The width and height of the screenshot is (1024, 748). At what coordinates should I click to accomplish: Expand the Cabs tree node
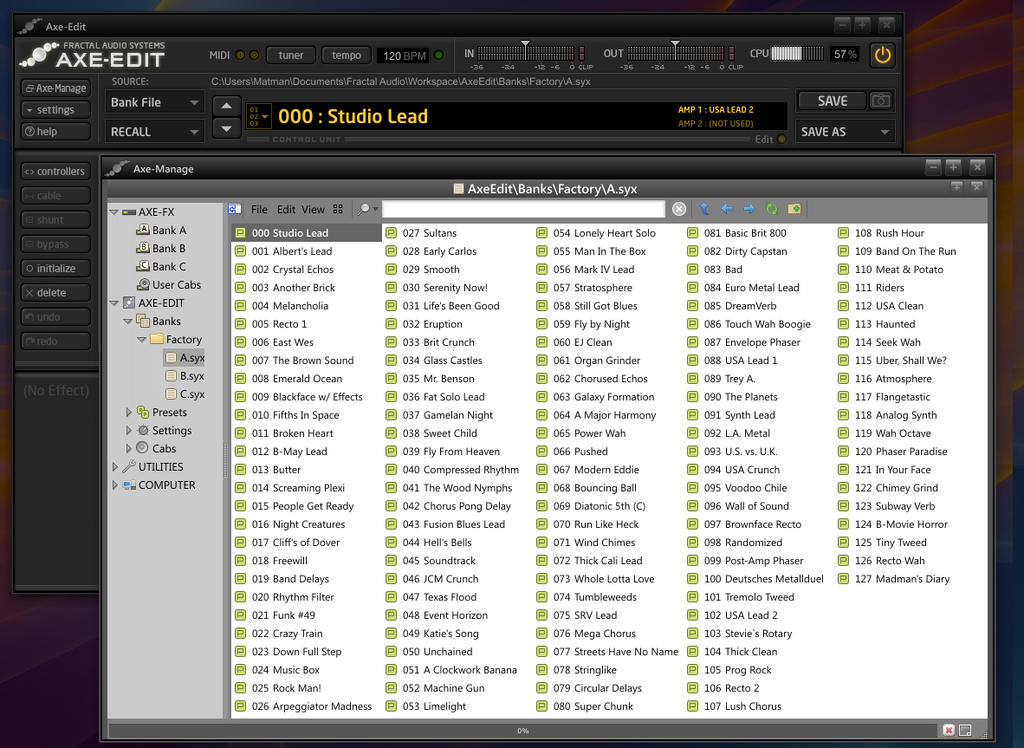tap(129, 449)
